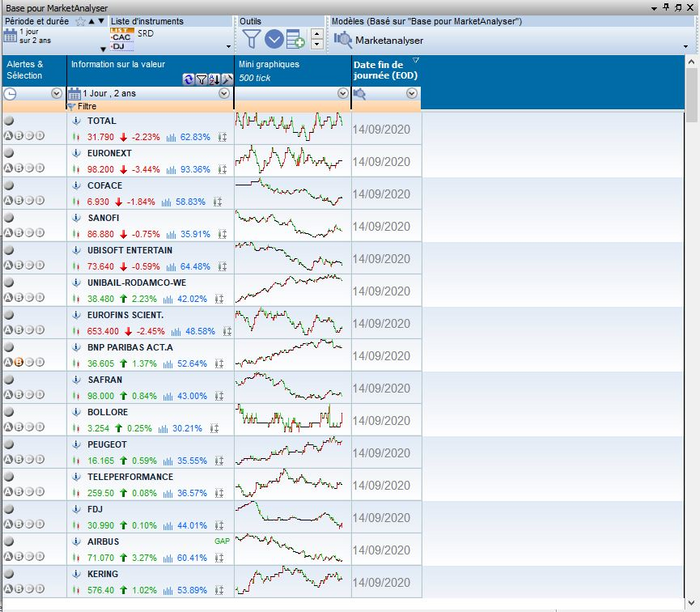Click the Date fin de journée (EOD) header
Viewport: 700px width, 612px height.
click(385, 70)
